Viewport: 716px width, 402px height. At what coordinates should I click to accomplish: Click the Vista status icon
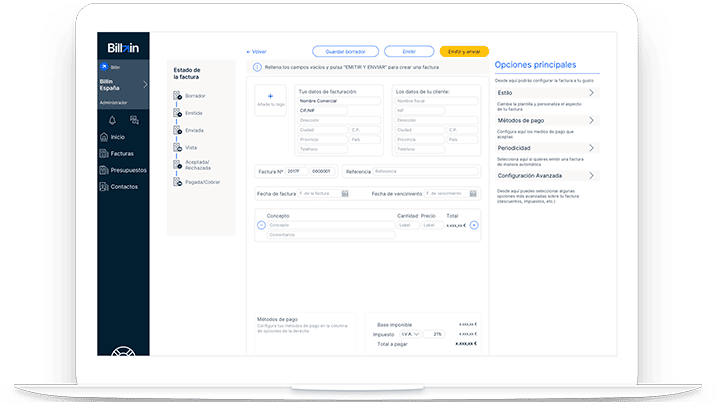pos(177,147)
